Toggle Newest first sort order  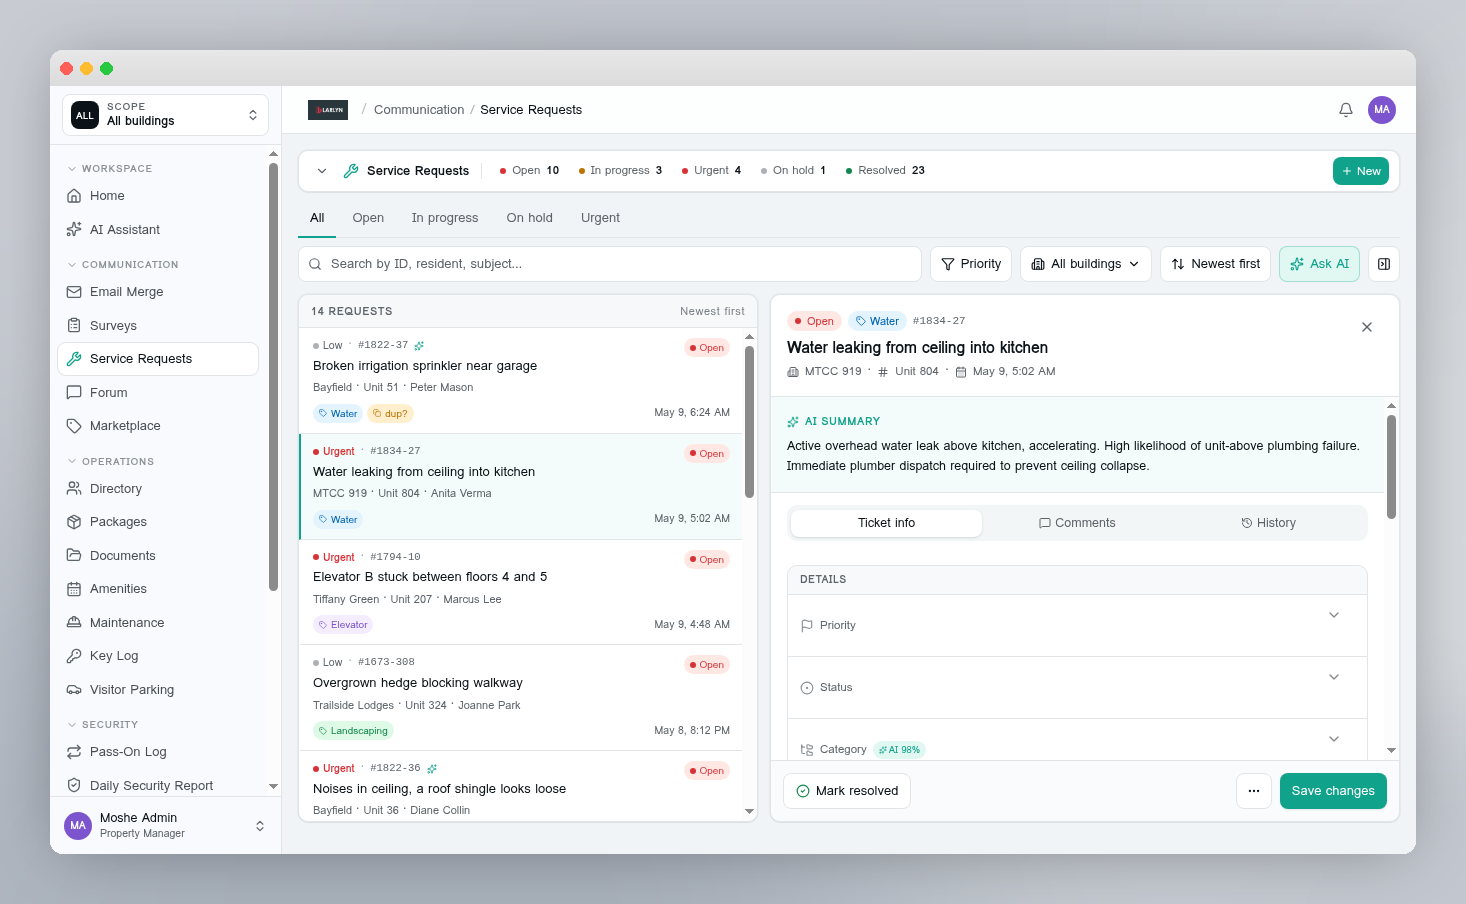pos(1215,264)
